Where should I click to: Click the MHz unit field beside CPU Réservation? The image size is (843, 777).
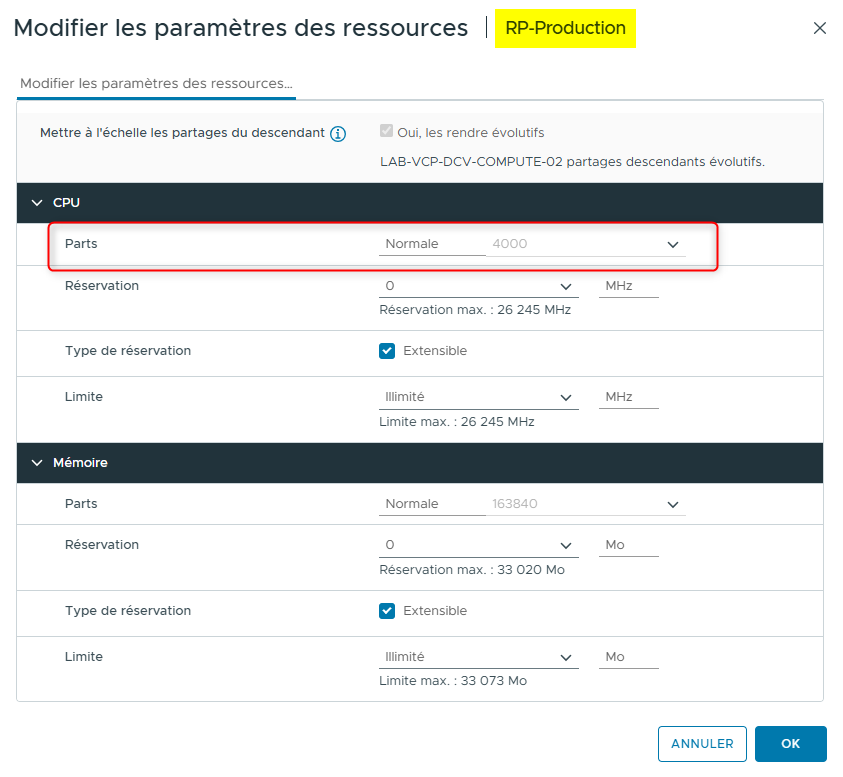628,286
